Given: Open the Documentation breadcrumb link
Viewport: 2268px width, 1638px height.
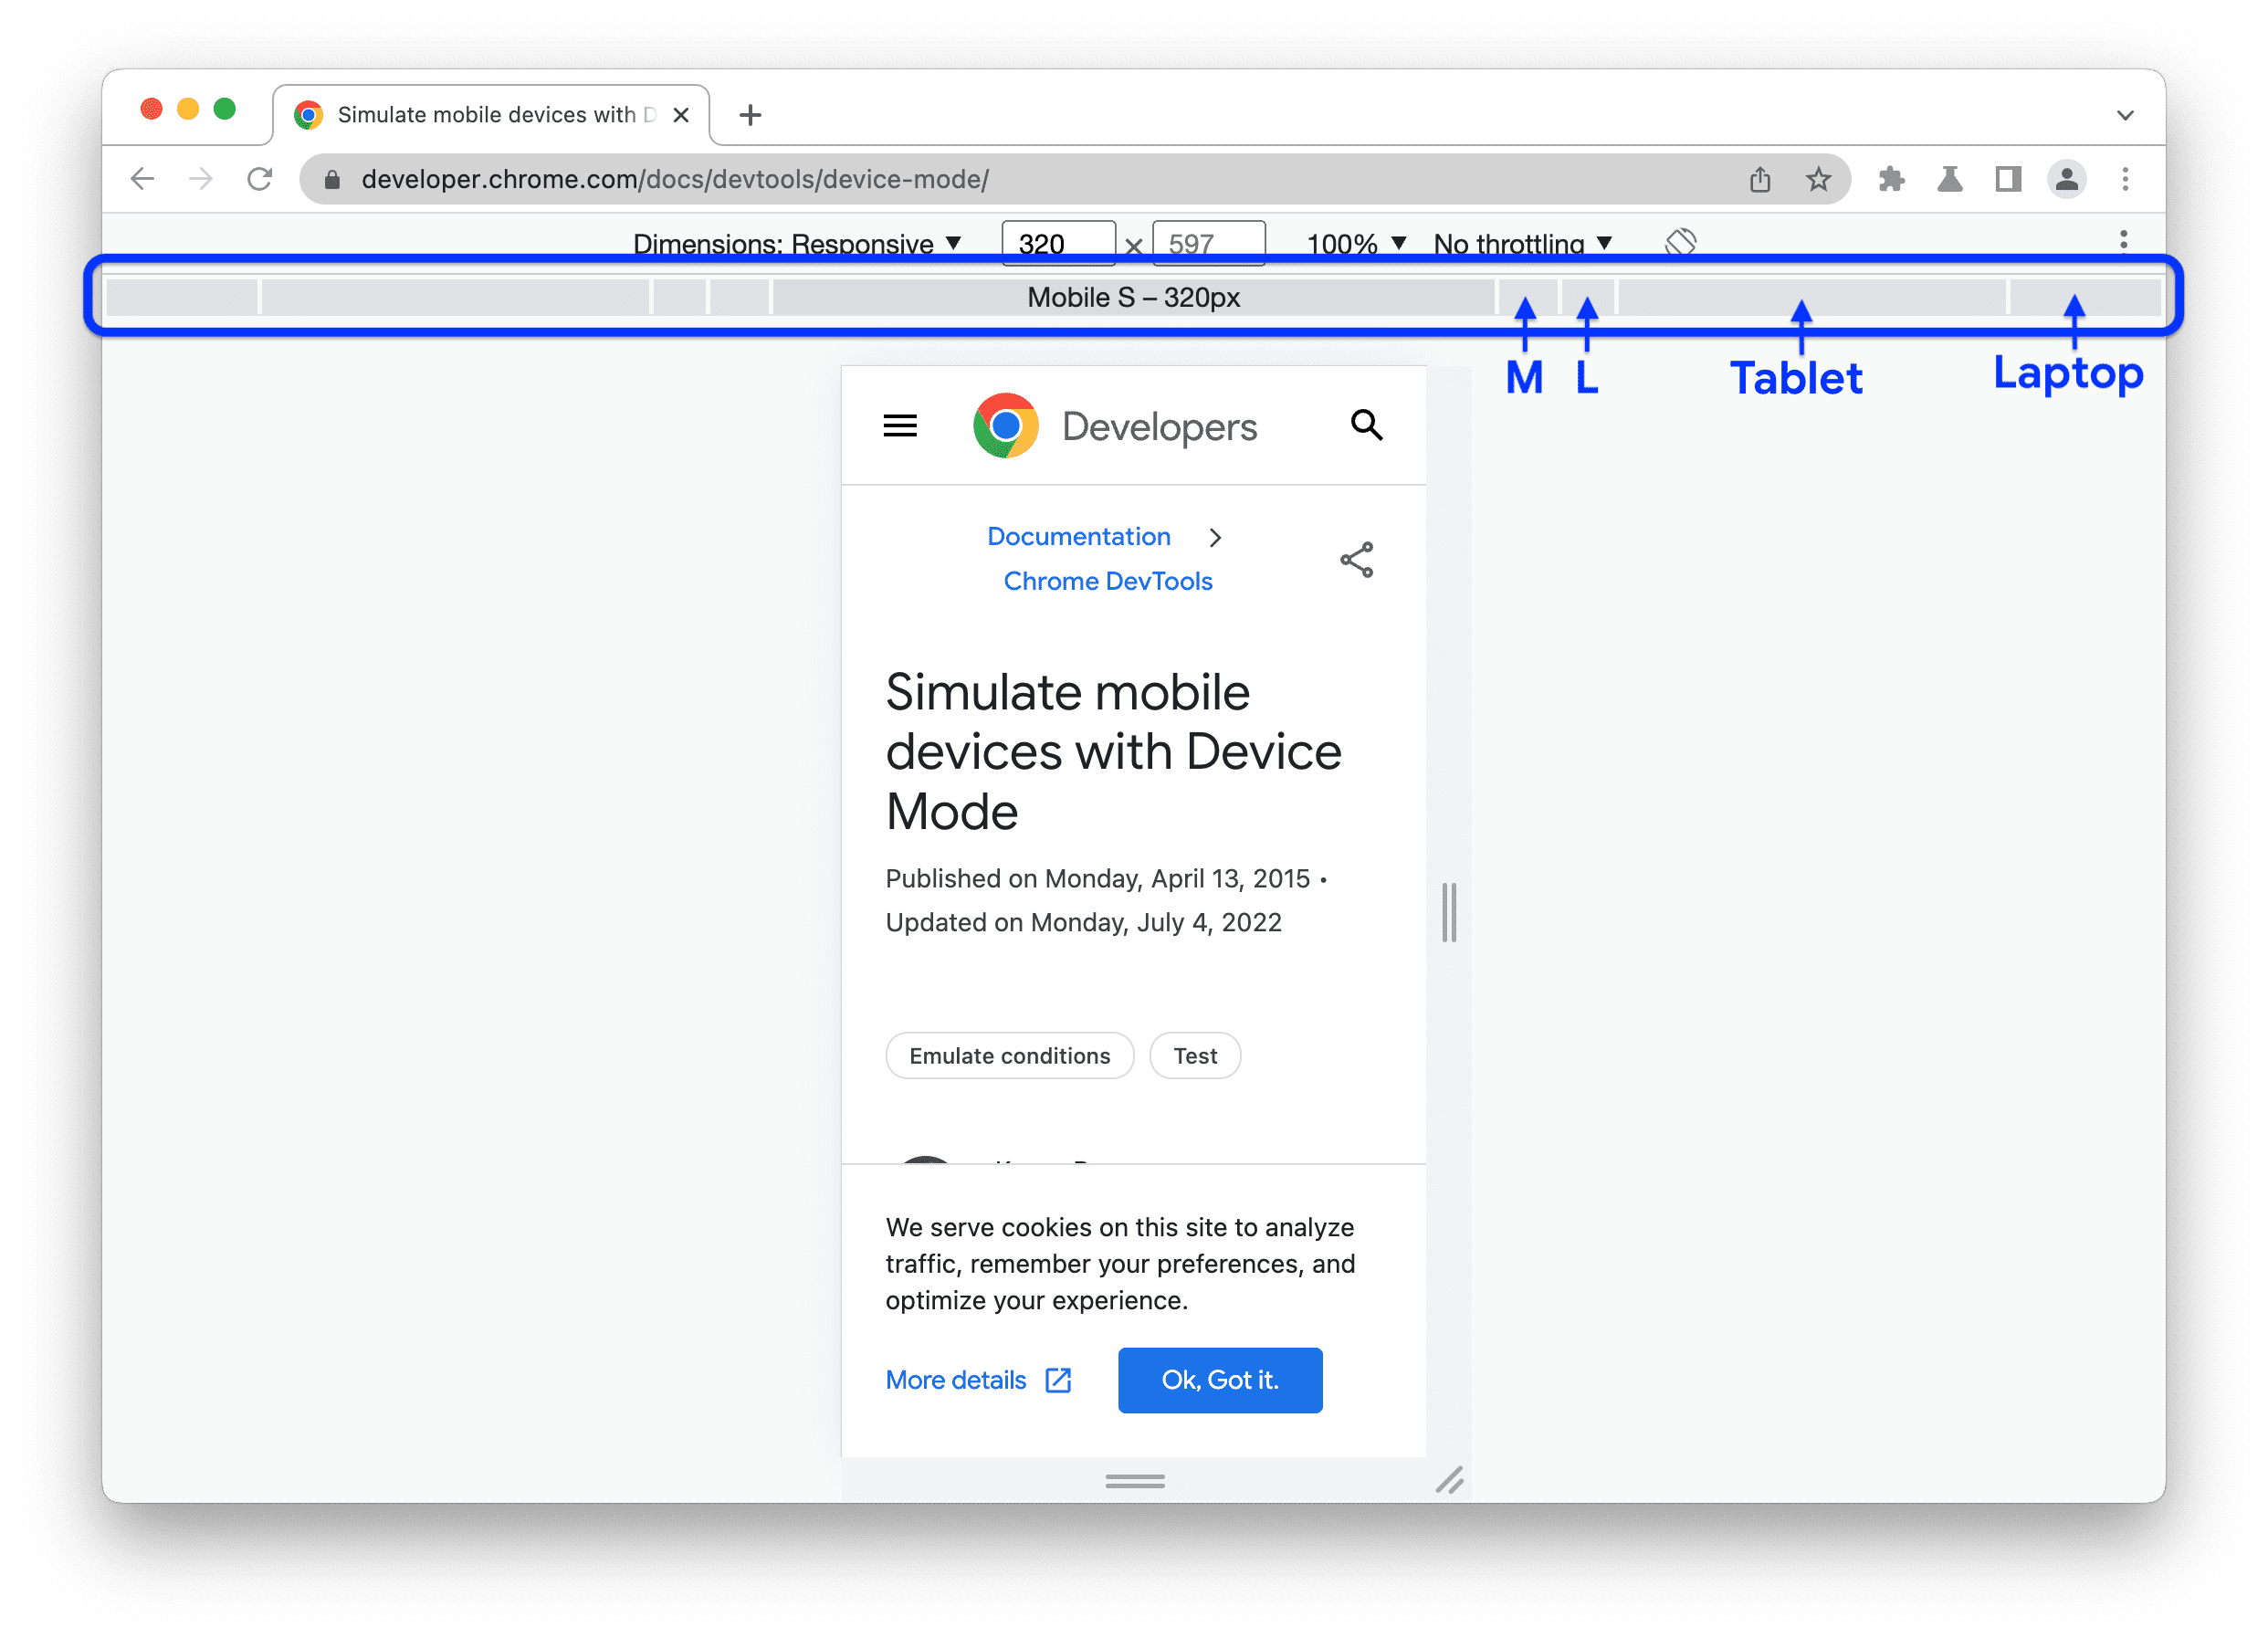Looking at the screenshot, I should (x=1076, y=535).
